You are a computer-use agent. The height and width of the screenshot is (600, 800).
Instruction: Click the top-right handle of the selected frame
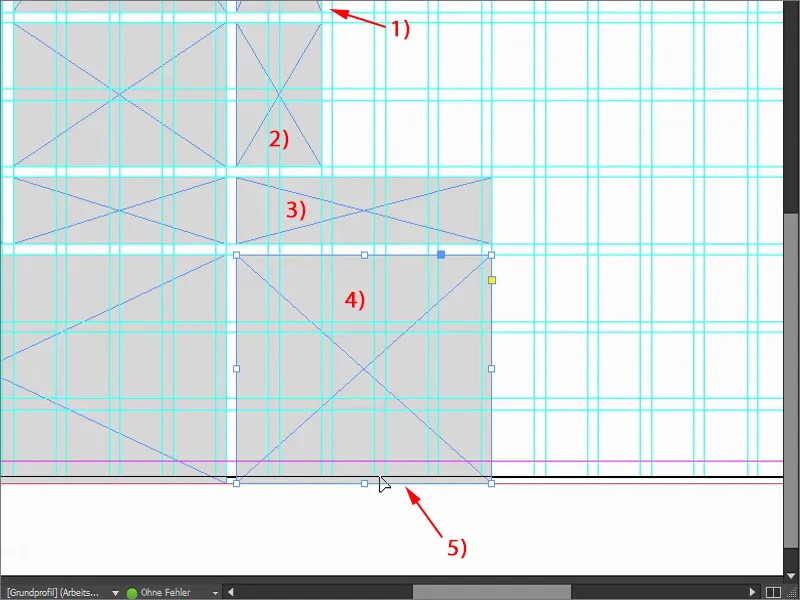491,255
